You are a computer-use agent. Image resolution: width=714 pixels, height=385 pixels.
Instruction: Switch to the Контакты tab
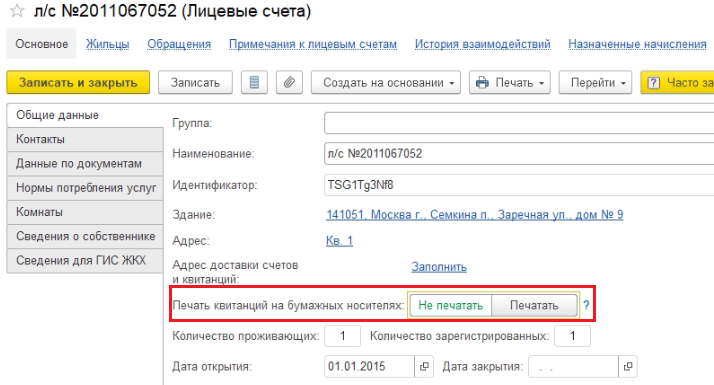coord(85,139)
